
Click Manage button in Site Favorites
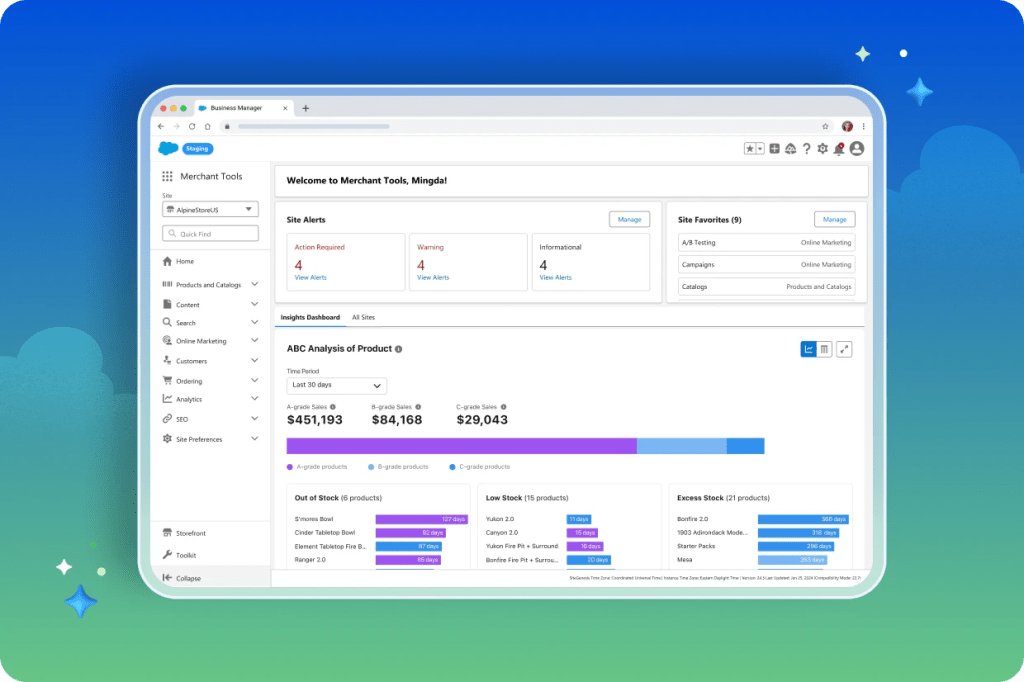[835, 219]
